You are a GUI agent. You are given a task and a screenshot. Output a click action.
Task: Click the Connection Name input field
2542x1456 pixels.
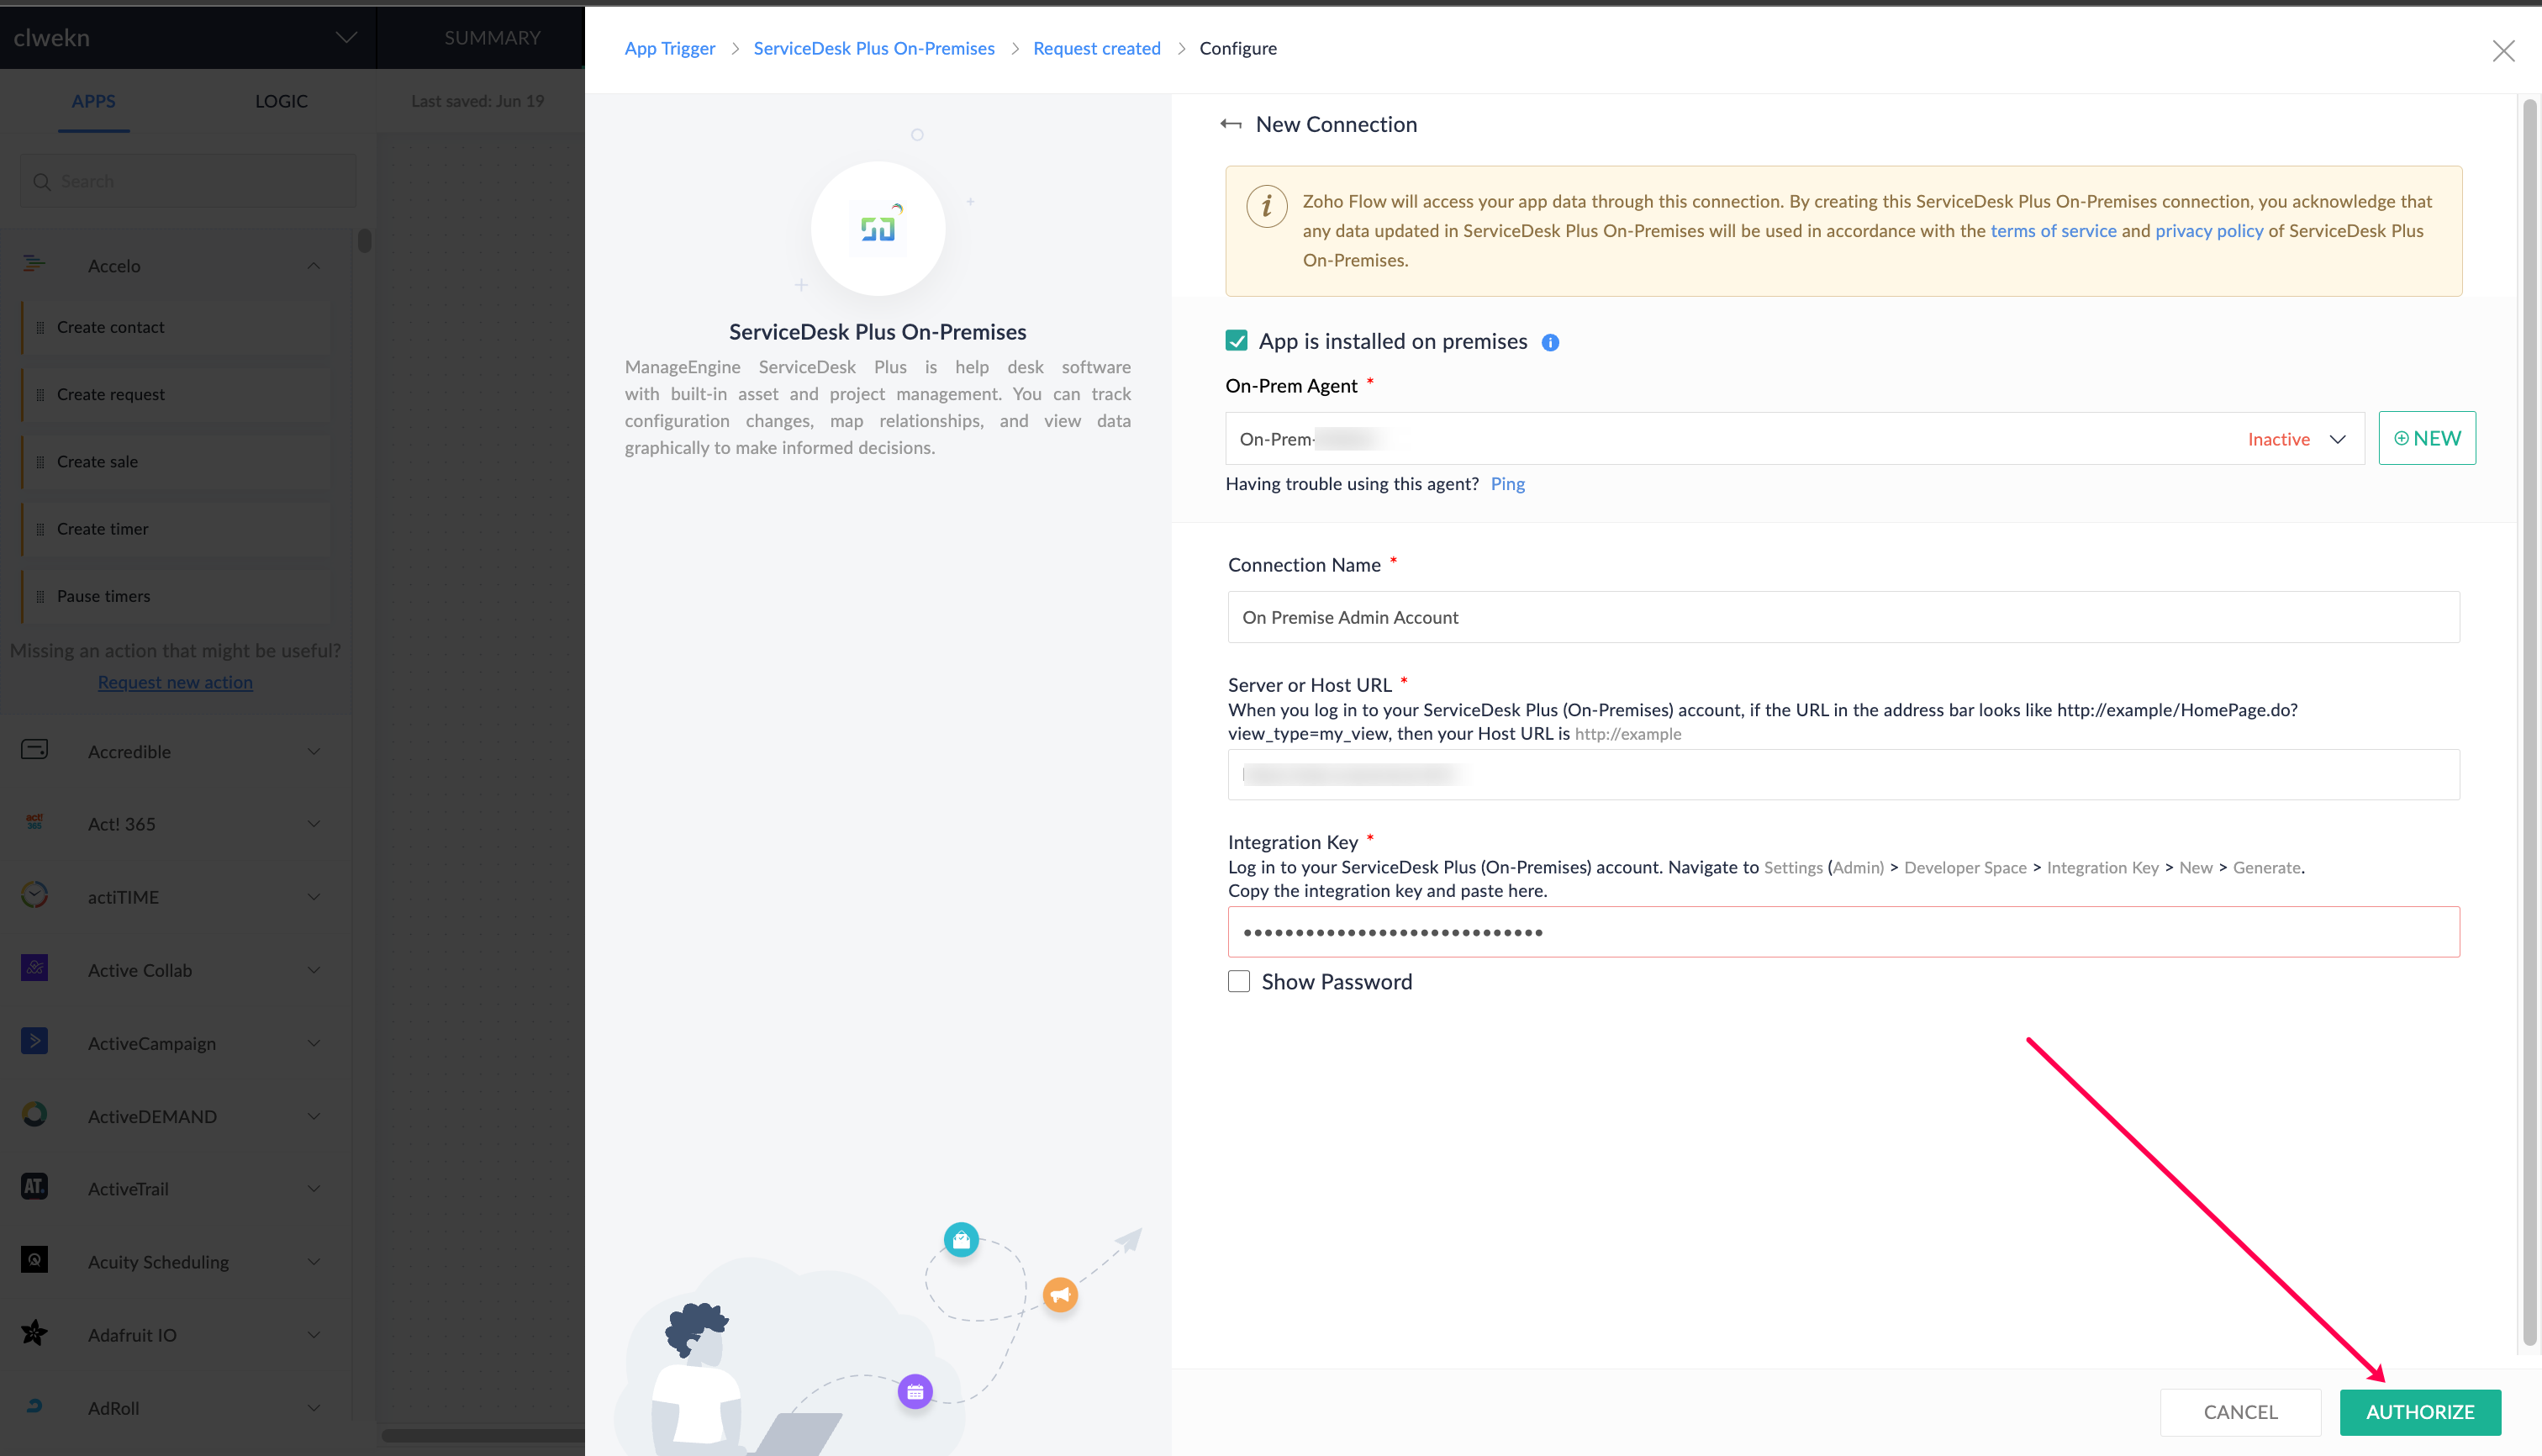pos(1842,617)
